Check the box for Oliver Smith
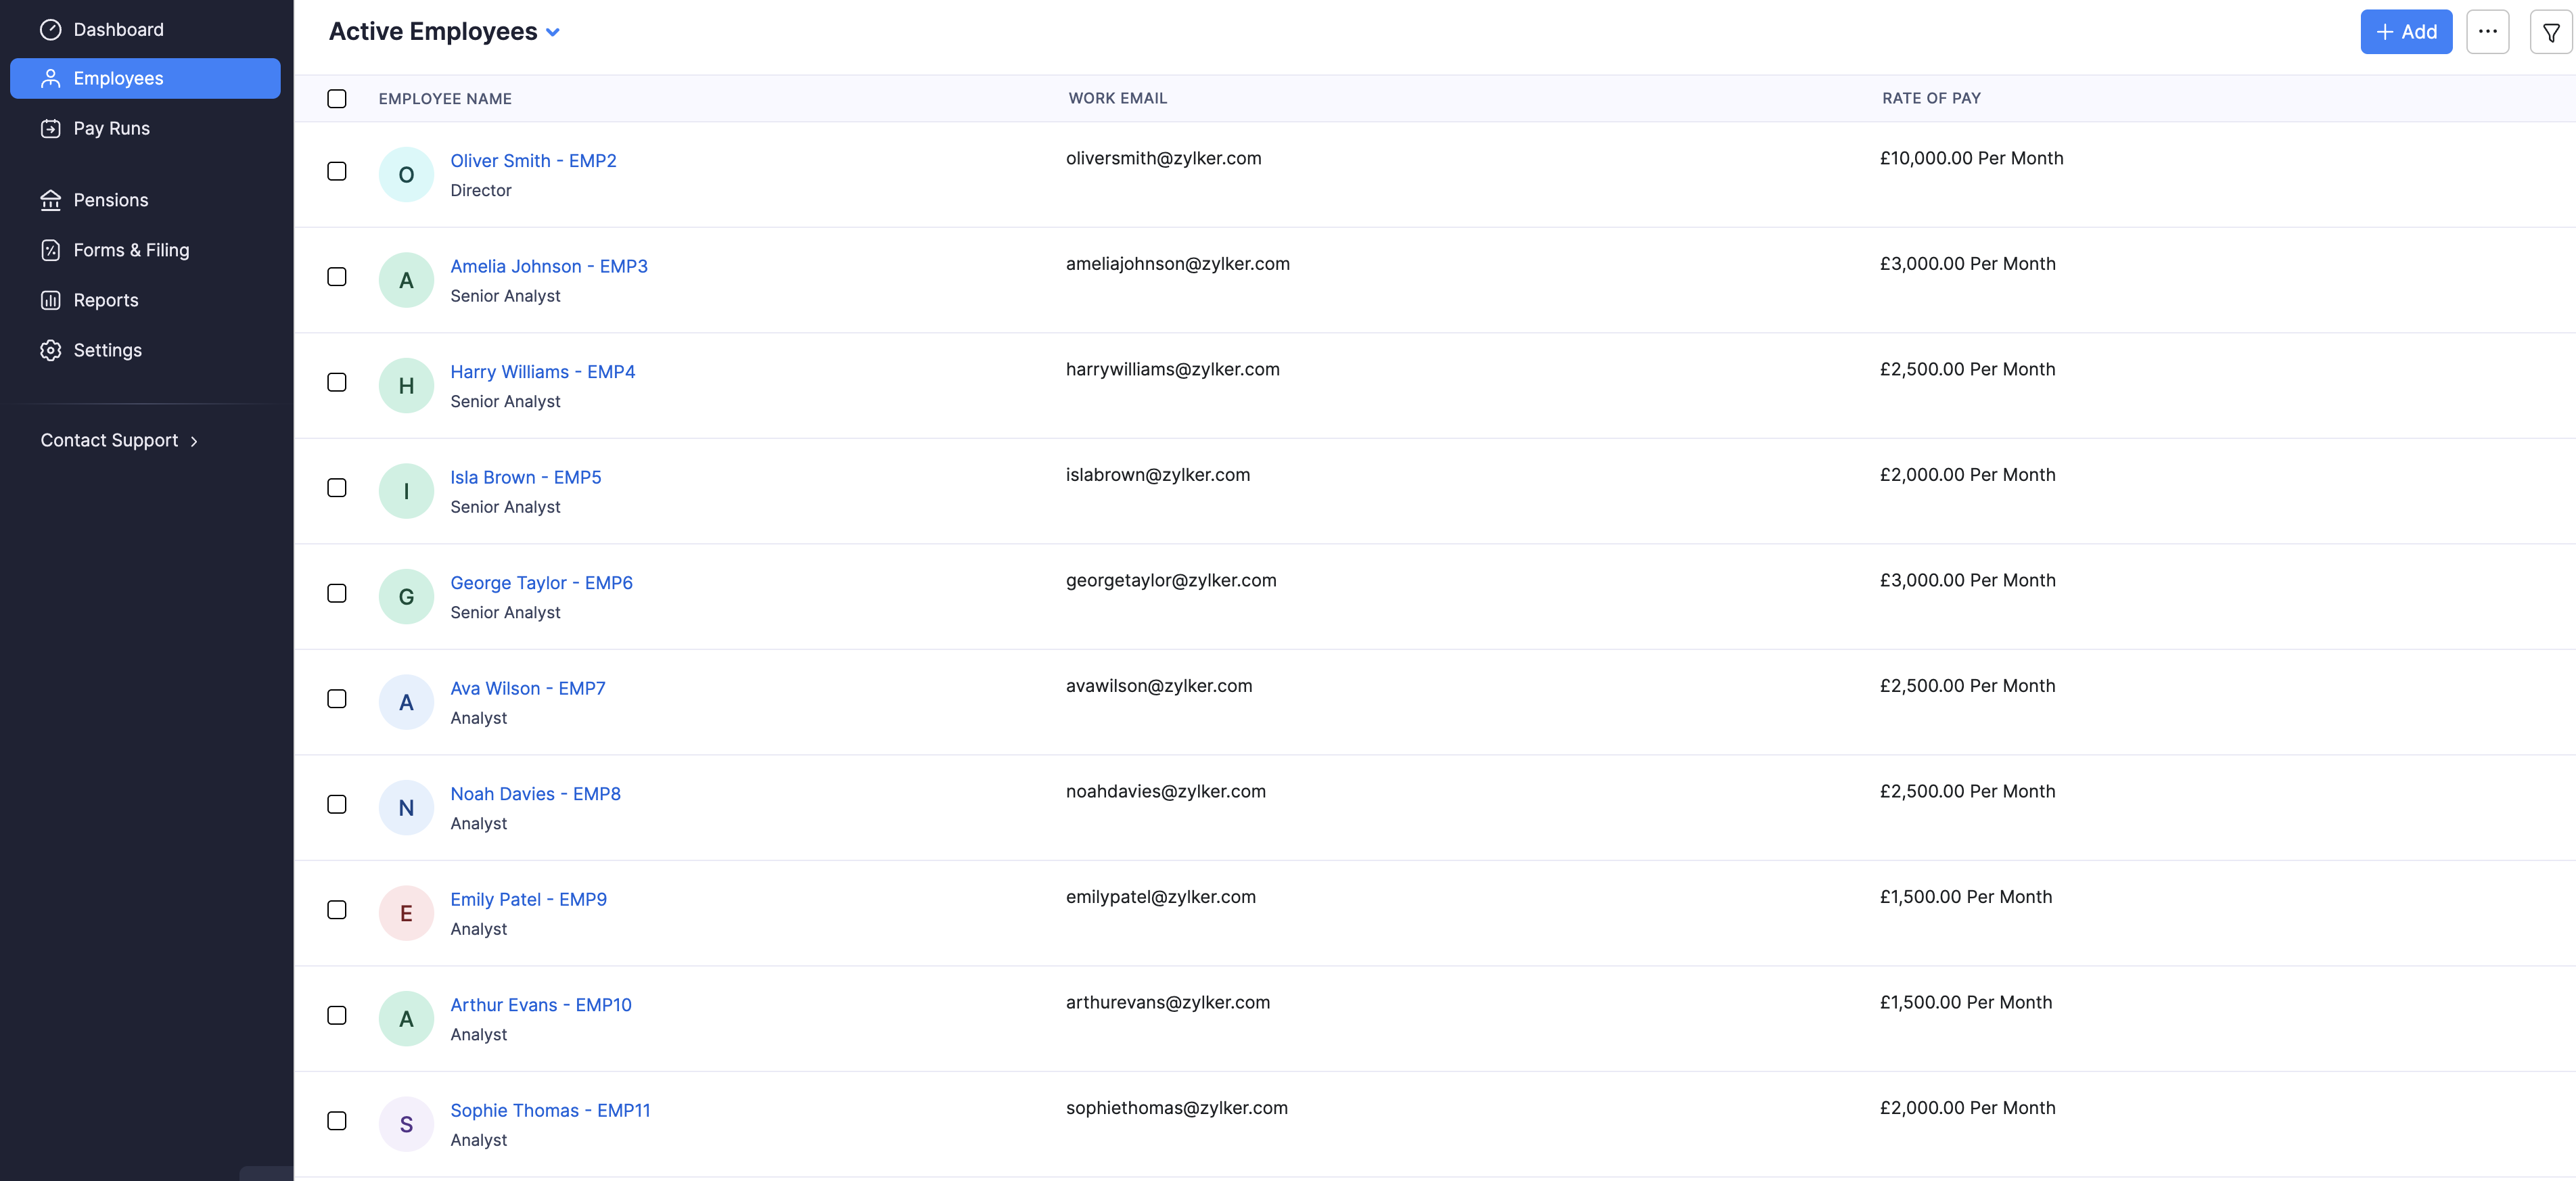The width and height of the screenshot is (2576, 1181). coord(337,171)
